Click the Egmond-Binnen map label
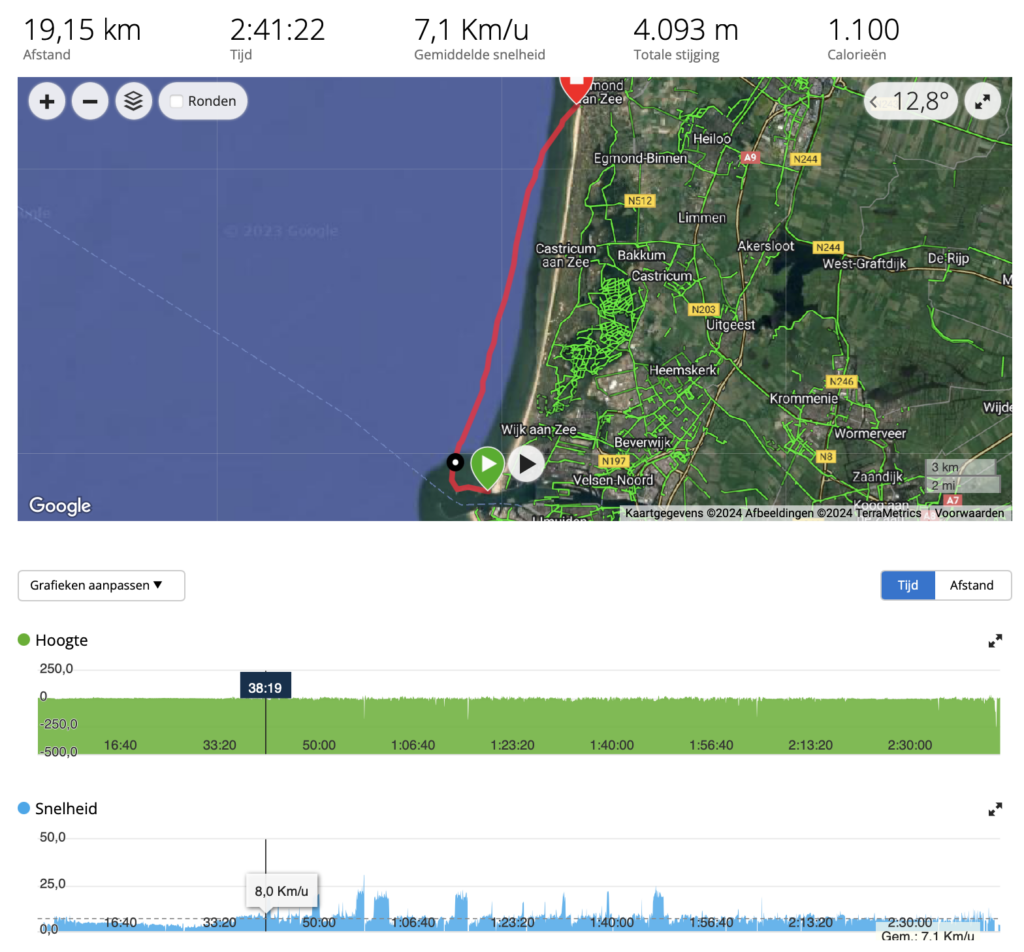This screenshot has width=1024, height=952. [640, 158]
